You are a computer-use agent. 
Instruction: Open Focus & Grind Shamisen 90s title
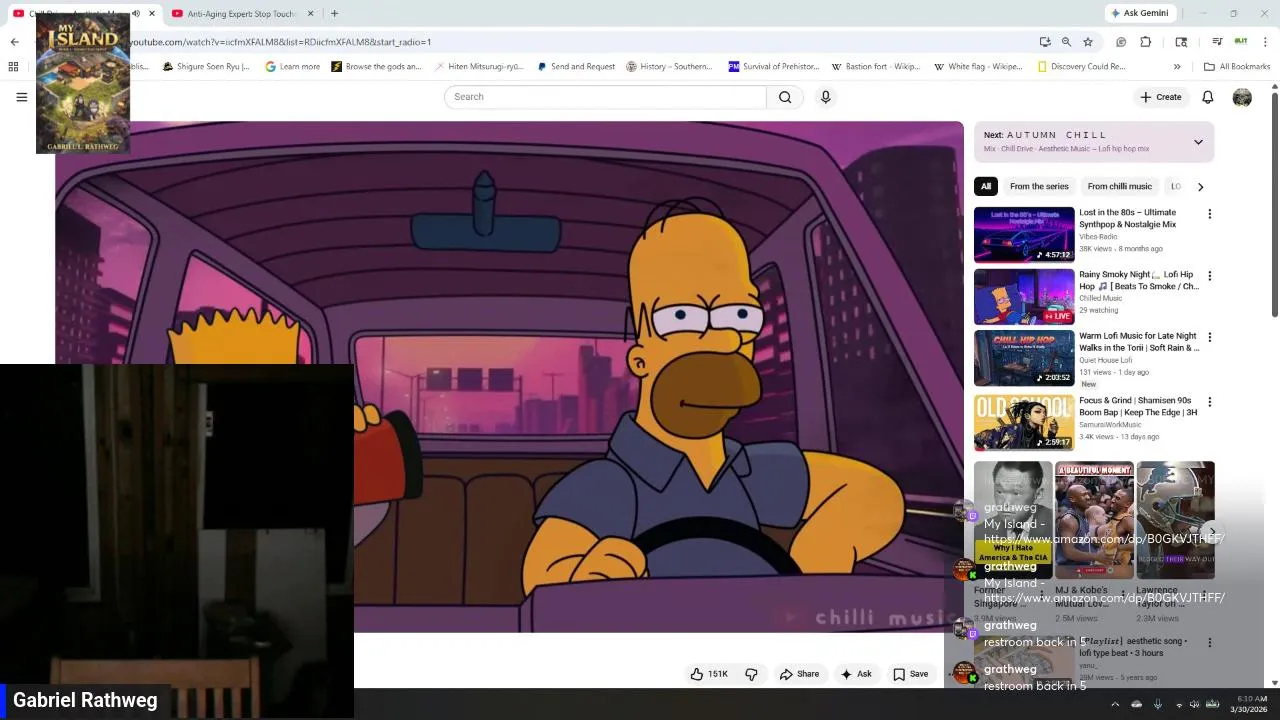click(1138, 406)
